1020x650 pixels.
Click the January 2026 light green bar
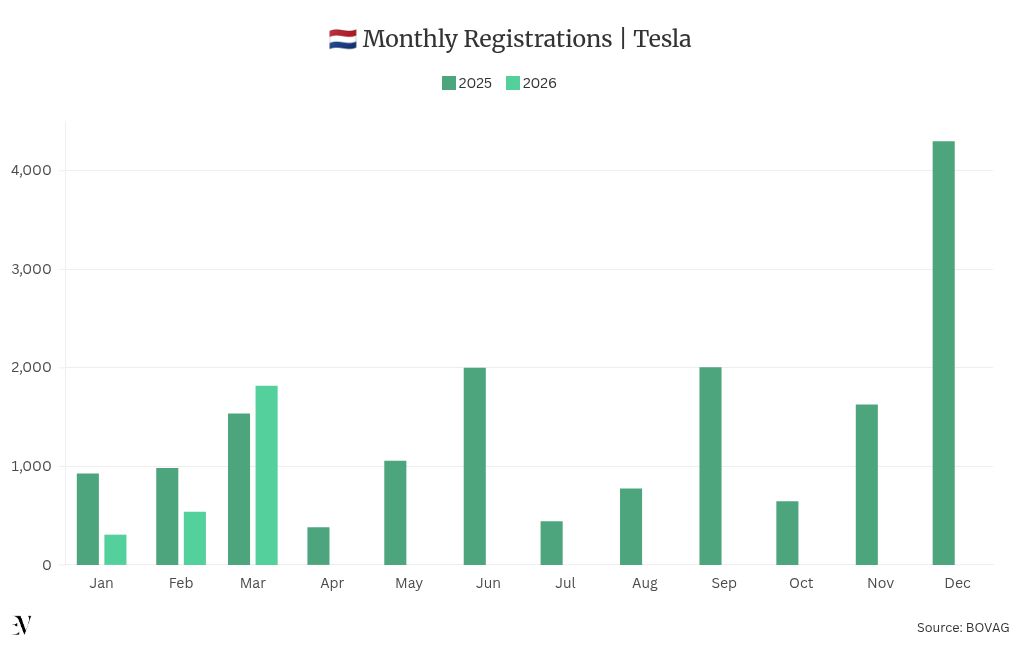[115, 549]
